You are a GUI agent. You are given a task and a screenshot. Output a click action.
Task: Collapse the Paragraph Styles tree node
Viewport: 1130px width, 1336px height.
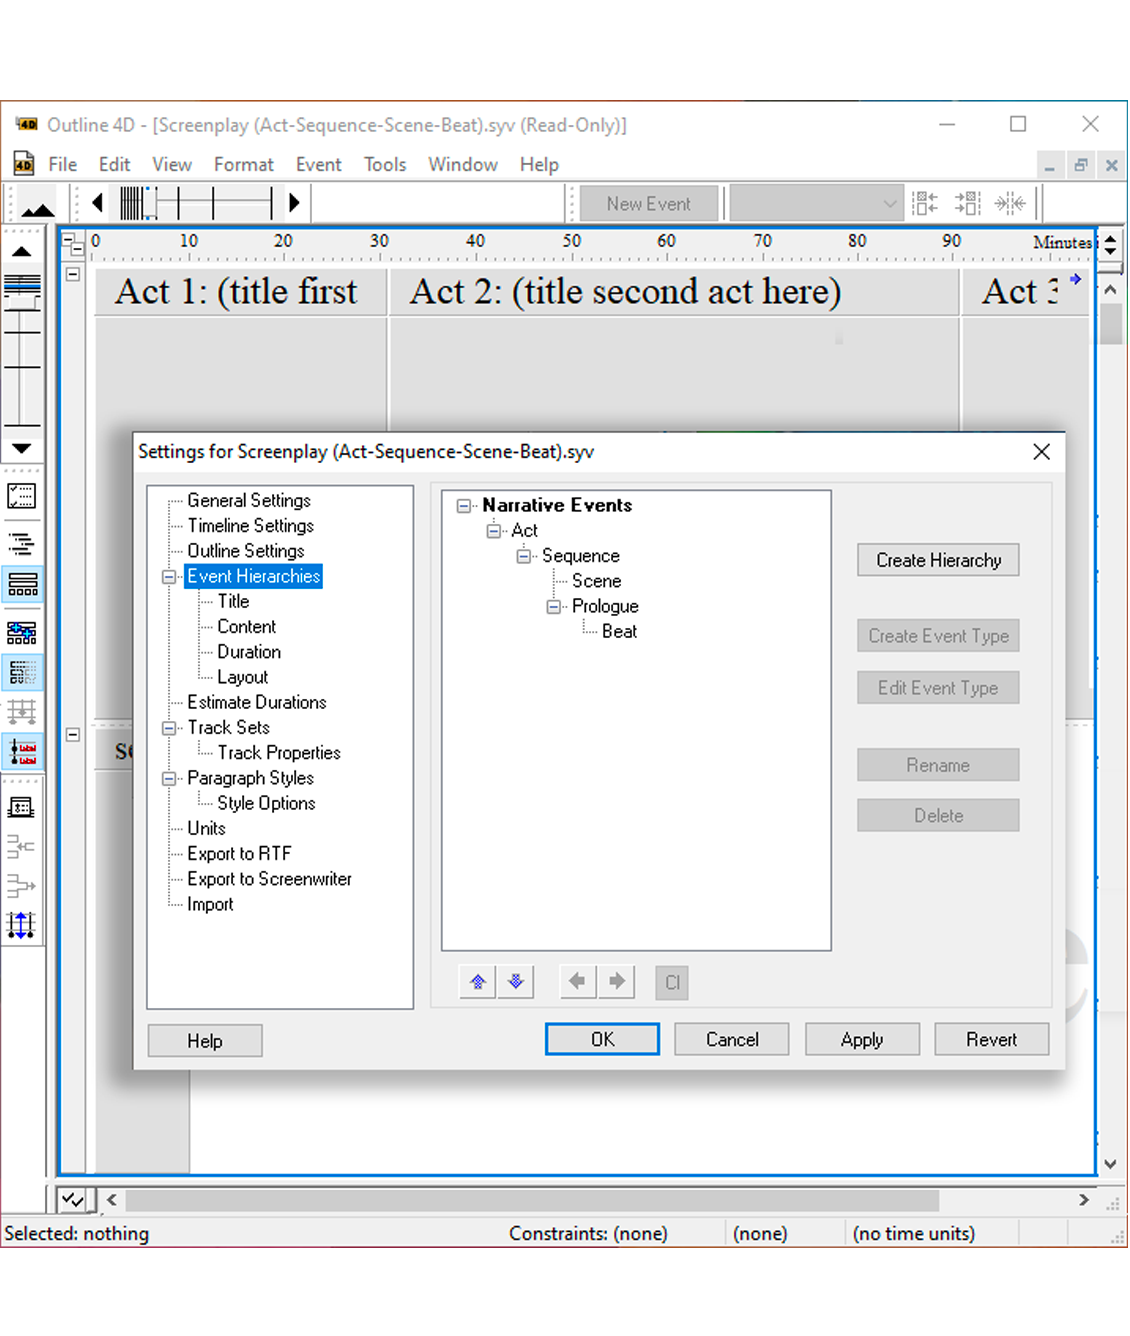[169, 779]
